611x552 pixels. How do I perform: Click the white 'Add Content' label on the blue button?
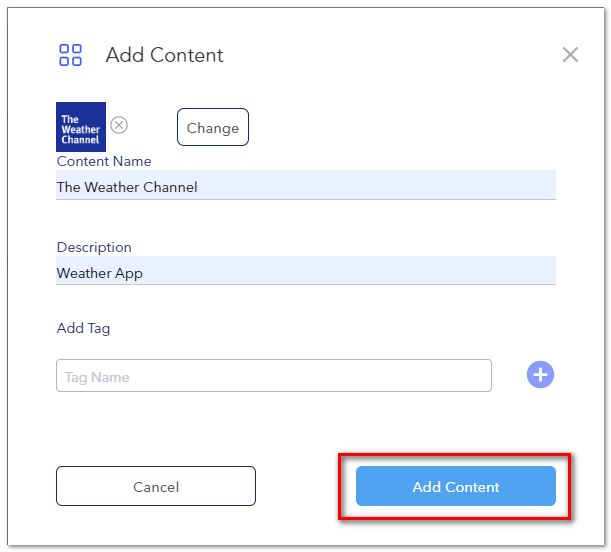[456, 487]
